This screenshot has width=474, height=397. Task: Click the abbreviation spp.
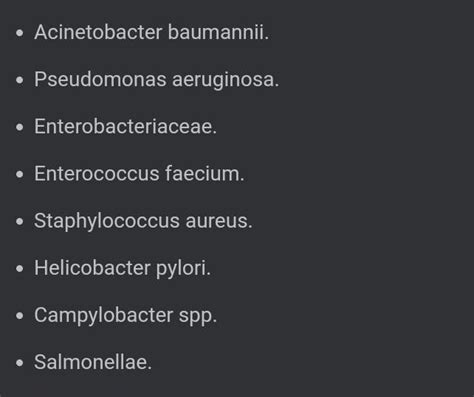[198, 317]
